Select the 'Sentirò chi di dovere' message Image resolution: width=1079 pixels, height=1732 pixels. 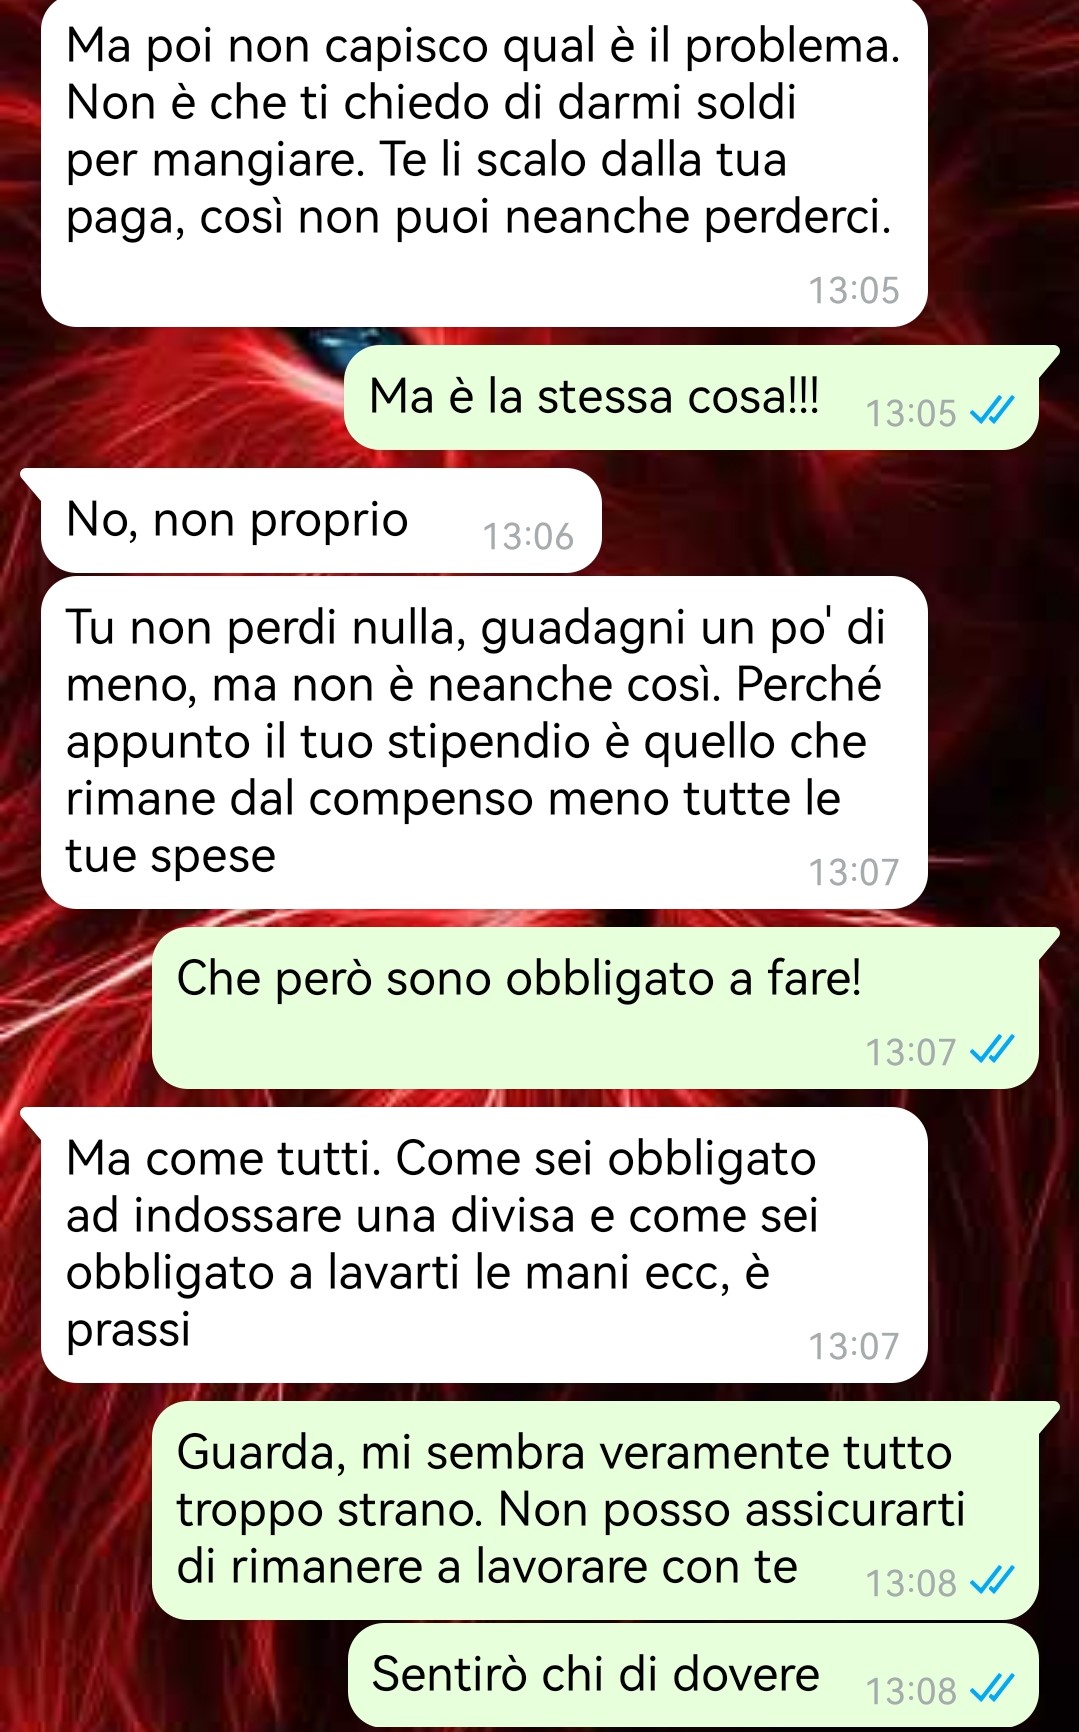(x=693, y=1675)
